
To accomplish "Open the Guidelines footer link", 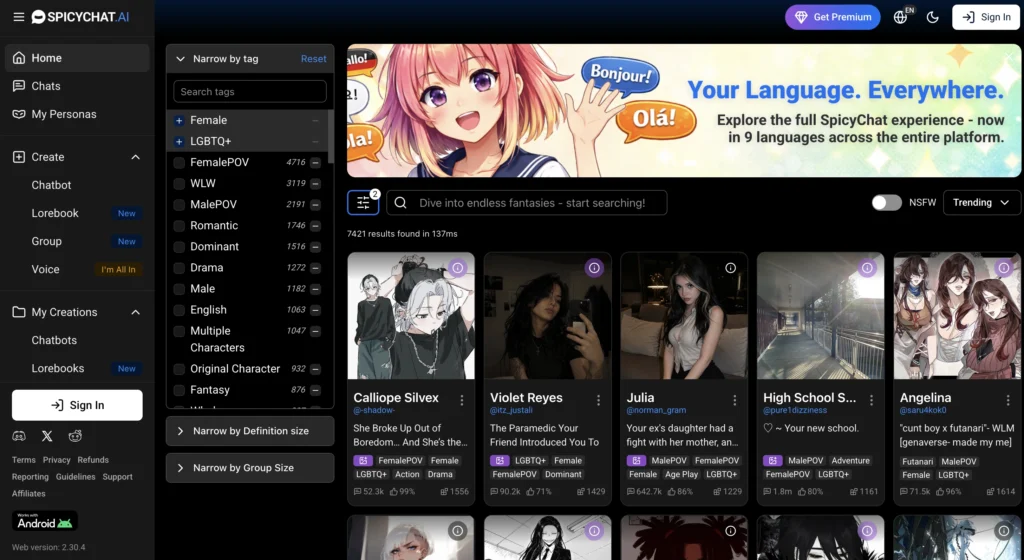I will click(x=75, y=477).
